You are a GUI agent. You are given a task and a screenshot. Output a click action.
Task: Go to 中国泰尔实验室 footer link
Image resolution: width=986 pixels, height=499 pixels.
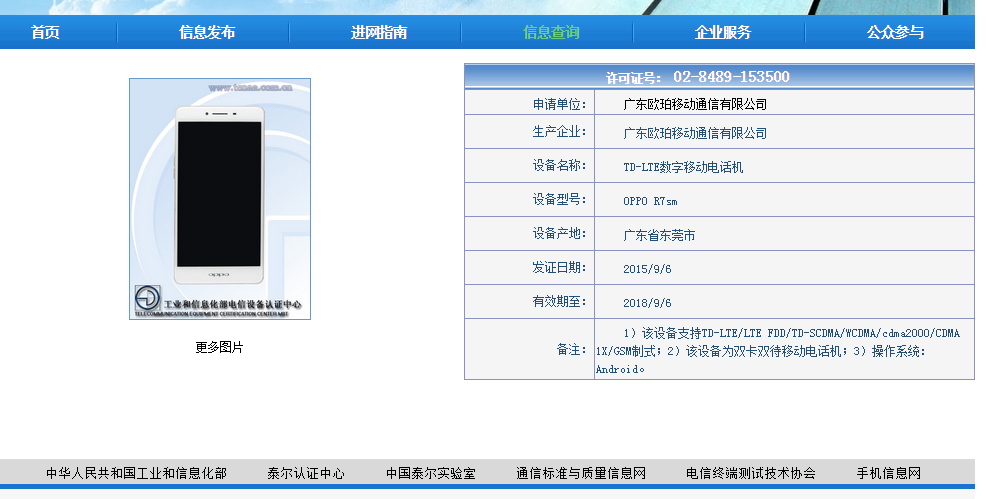(x=431, y=473)
